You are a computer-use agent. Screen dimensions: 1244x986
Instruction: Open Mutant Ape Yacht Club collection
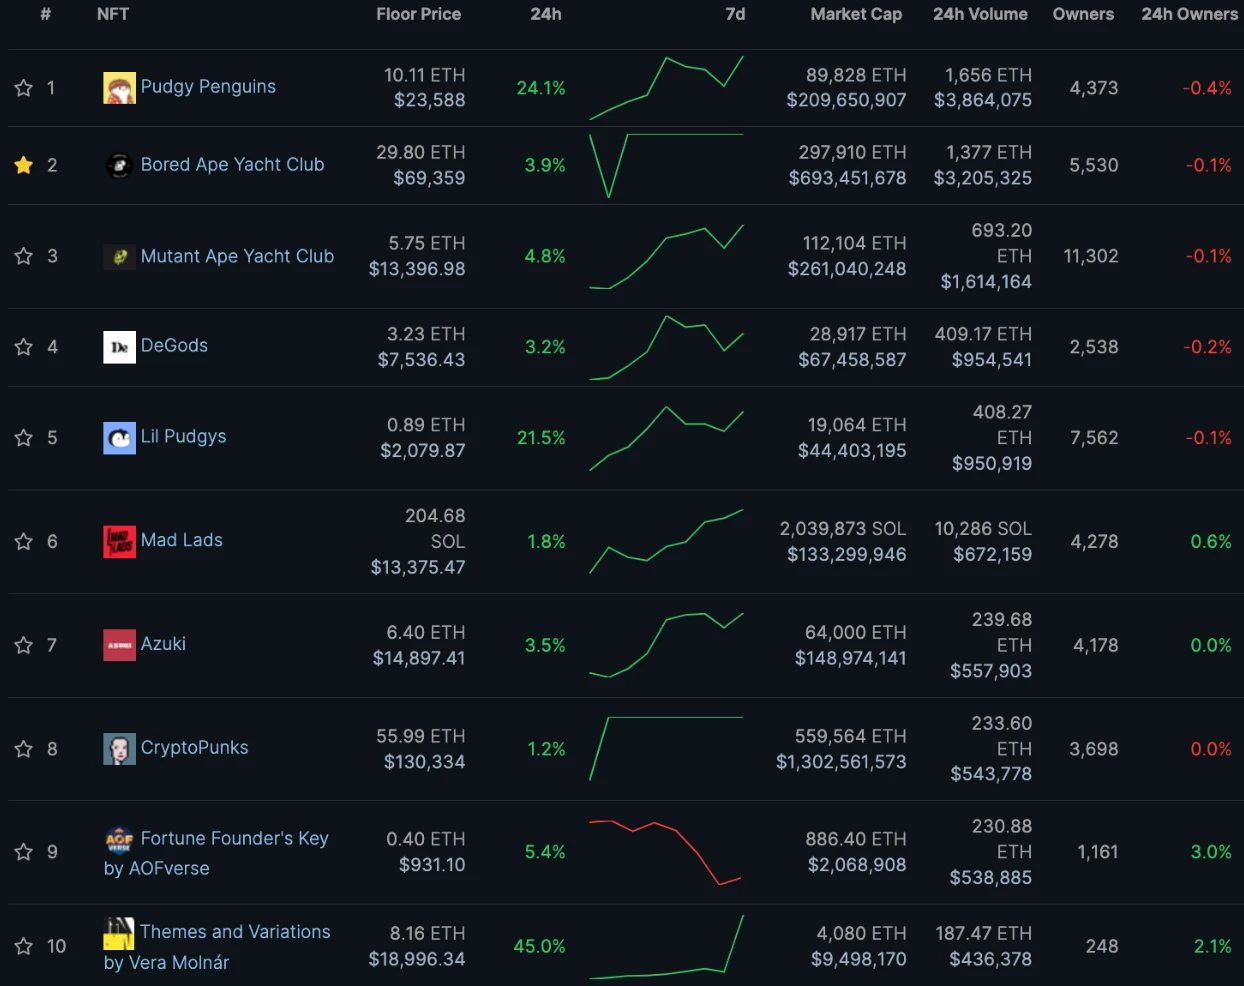(237, 256)
